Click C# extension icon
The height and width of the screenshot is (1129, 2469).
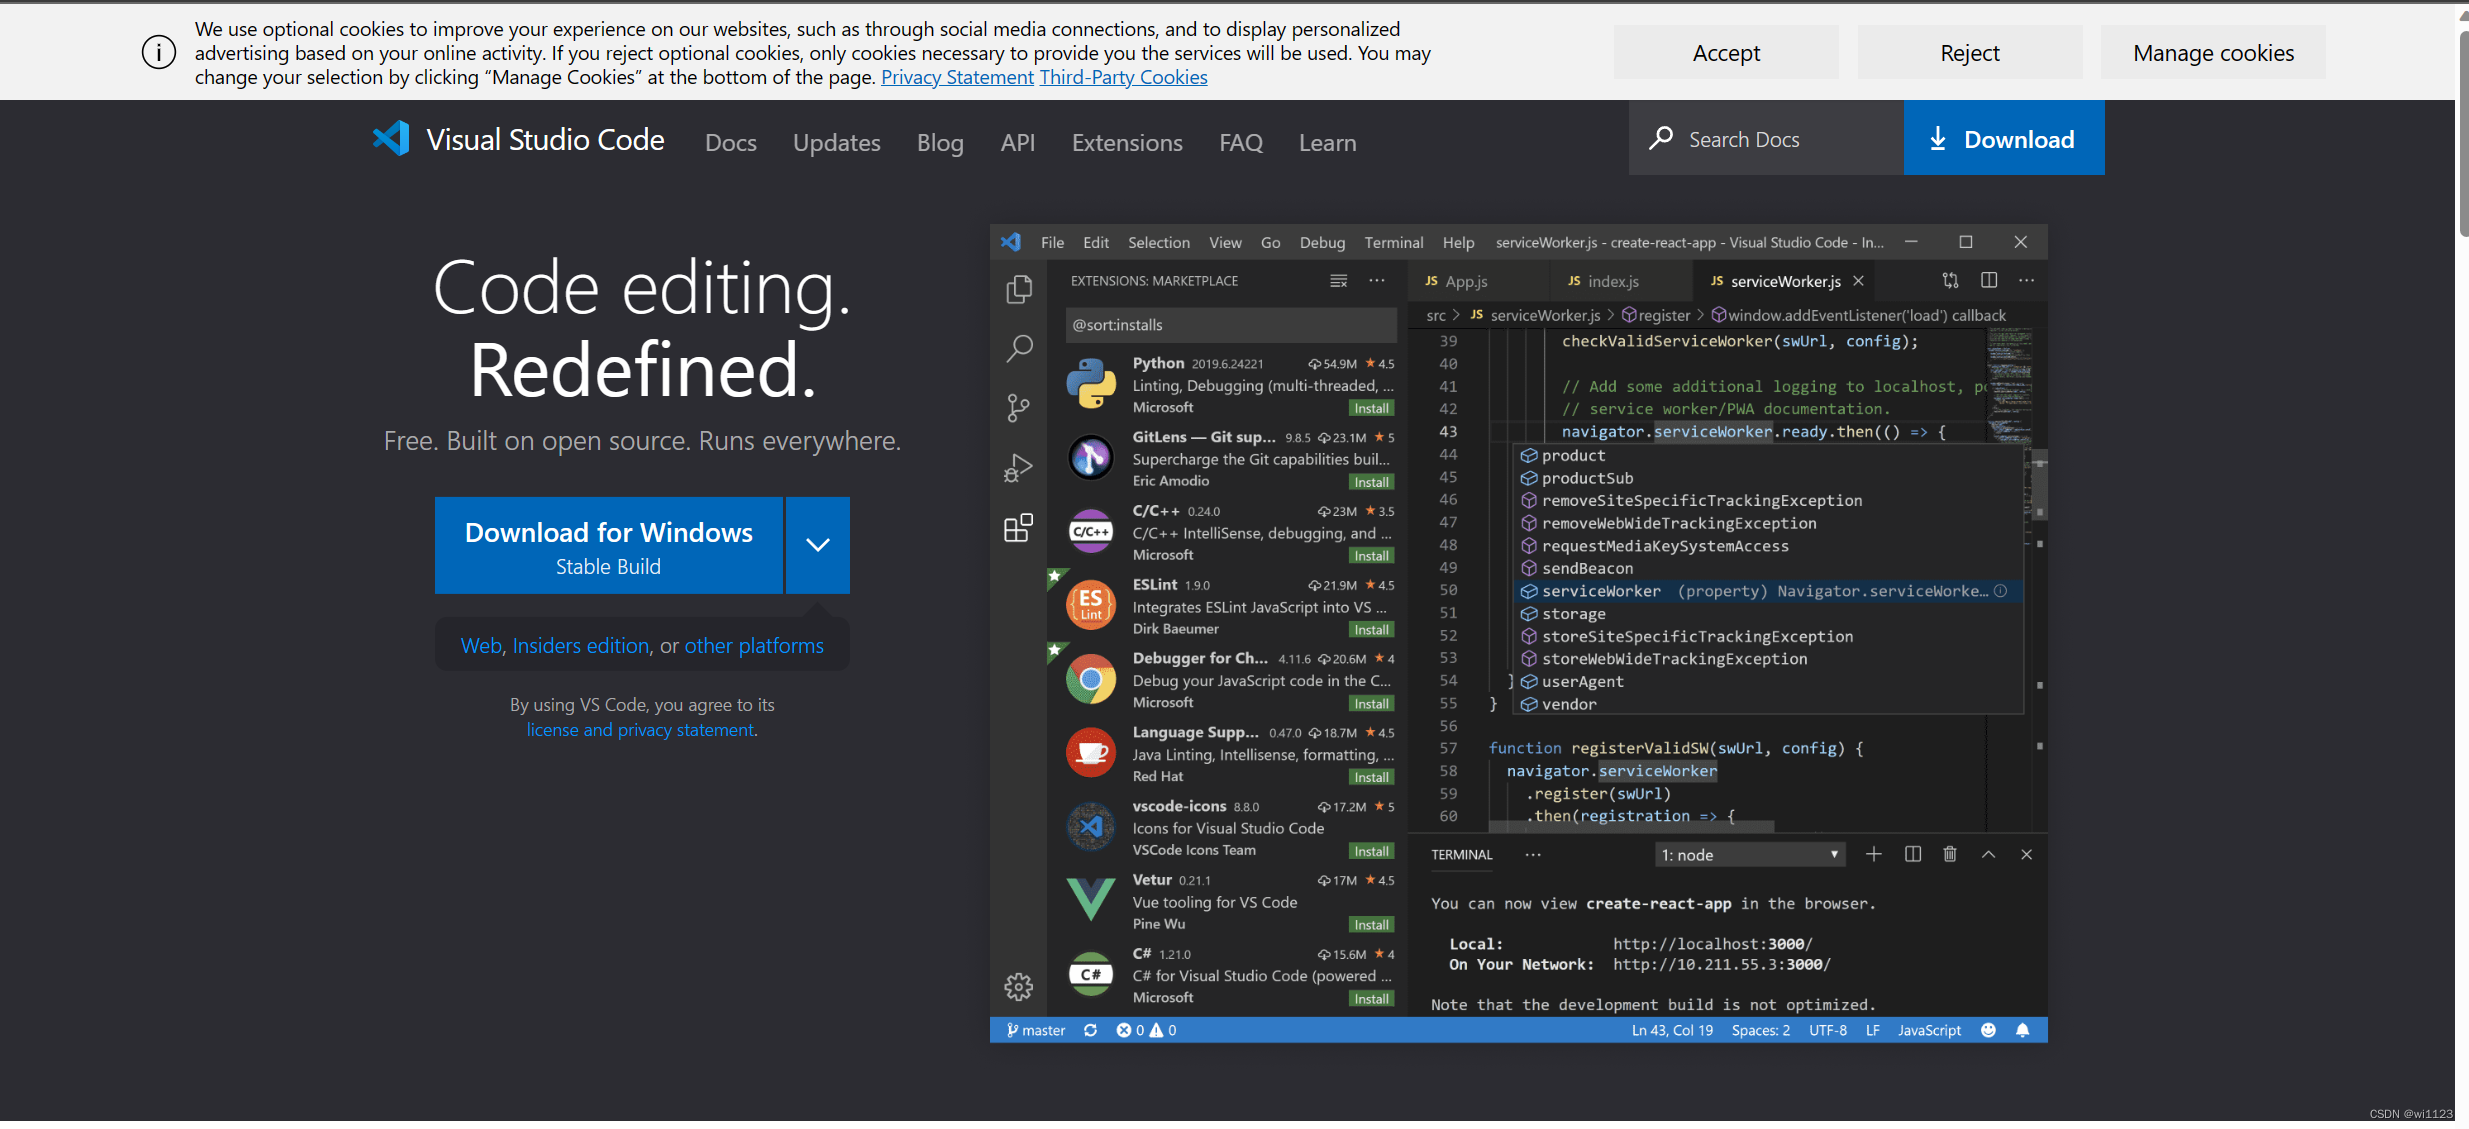point(1091,974)
